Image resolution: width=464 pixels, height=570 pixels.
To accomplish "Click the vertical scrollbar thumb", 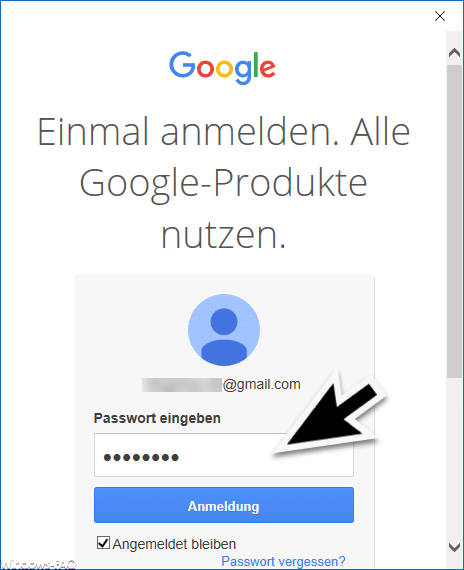I will (454, 221).
